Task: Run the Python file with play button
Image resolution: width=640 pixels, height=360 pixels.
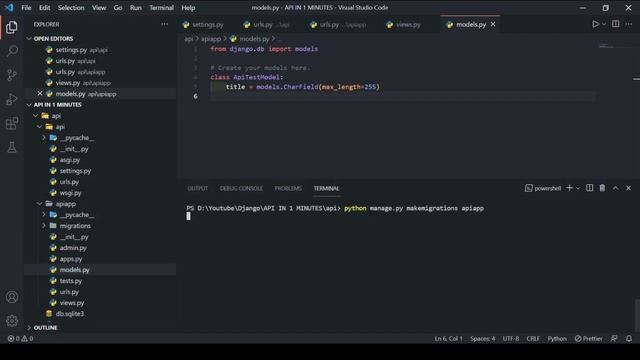Action: point(596,24)
